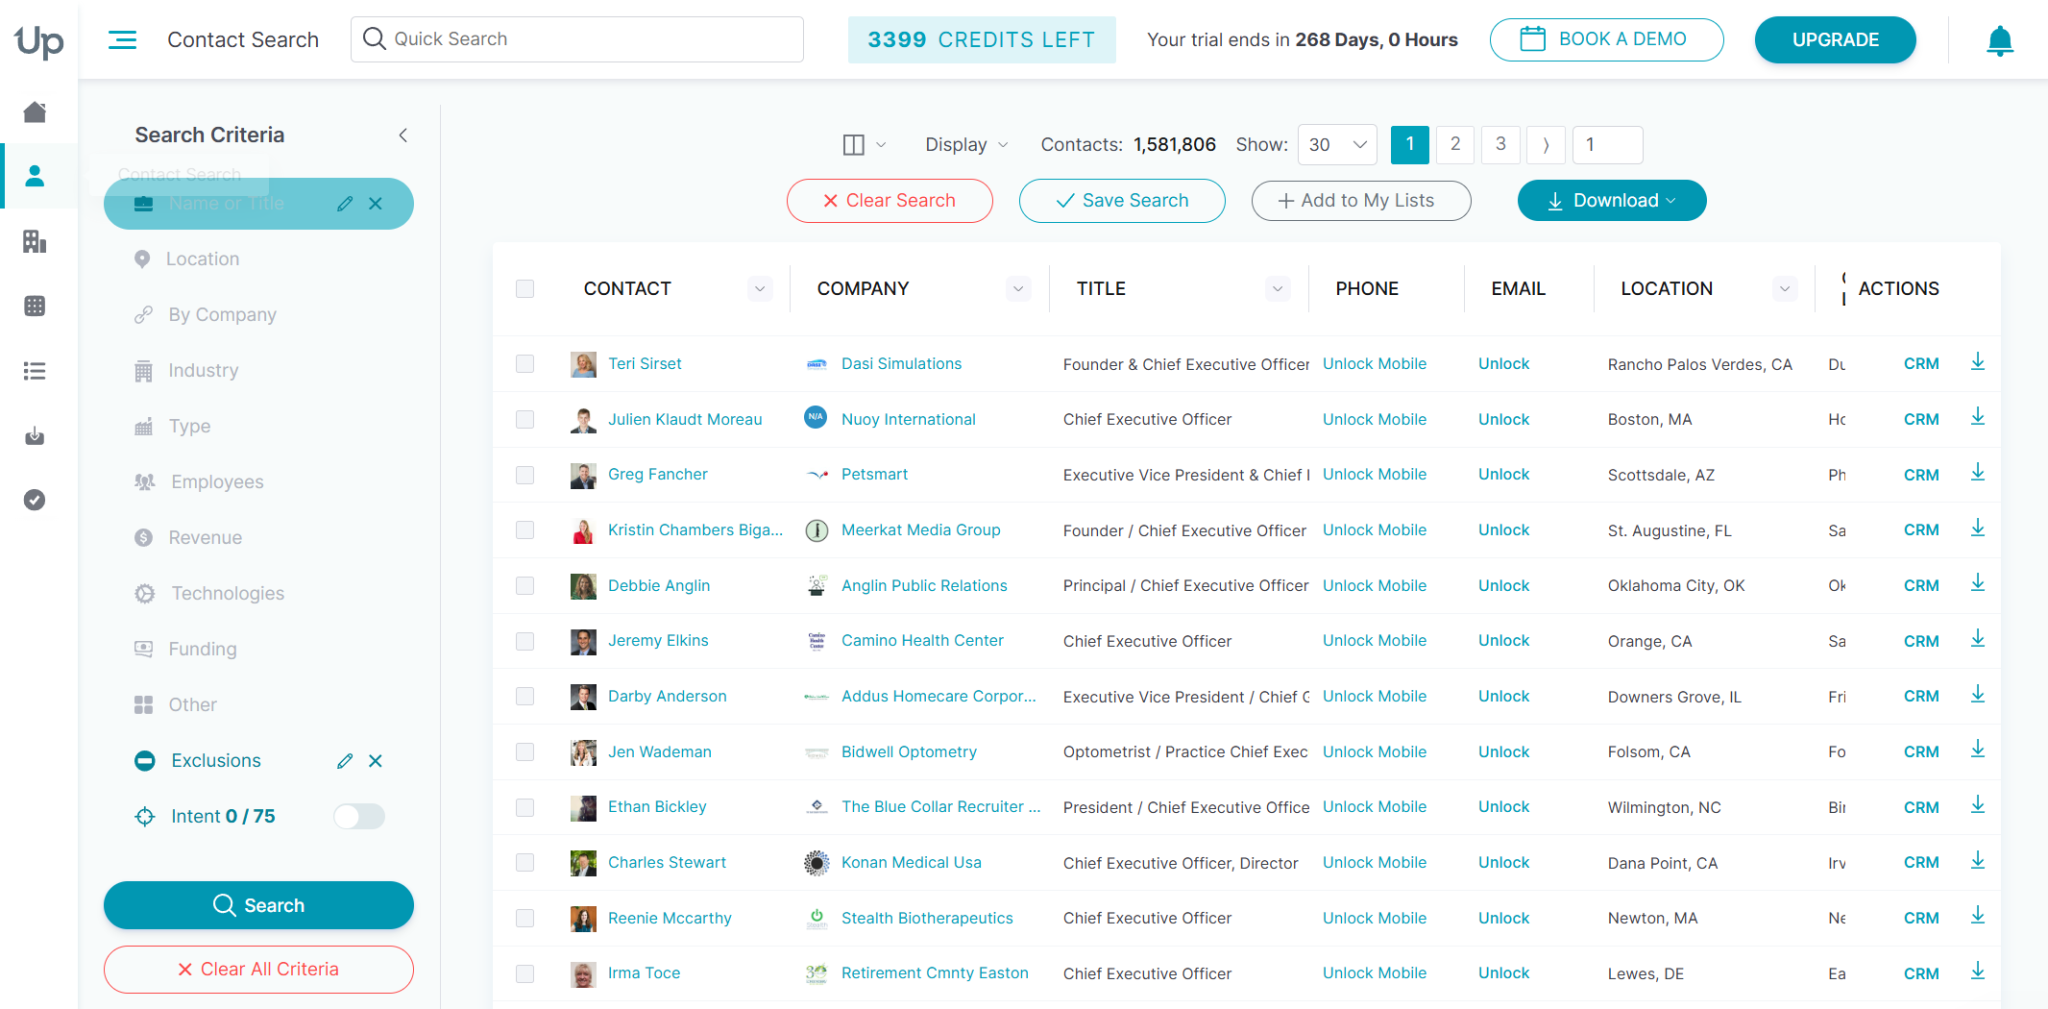
Task: Edit the Name or Title criteria pencil
Action: pos(345,204)
